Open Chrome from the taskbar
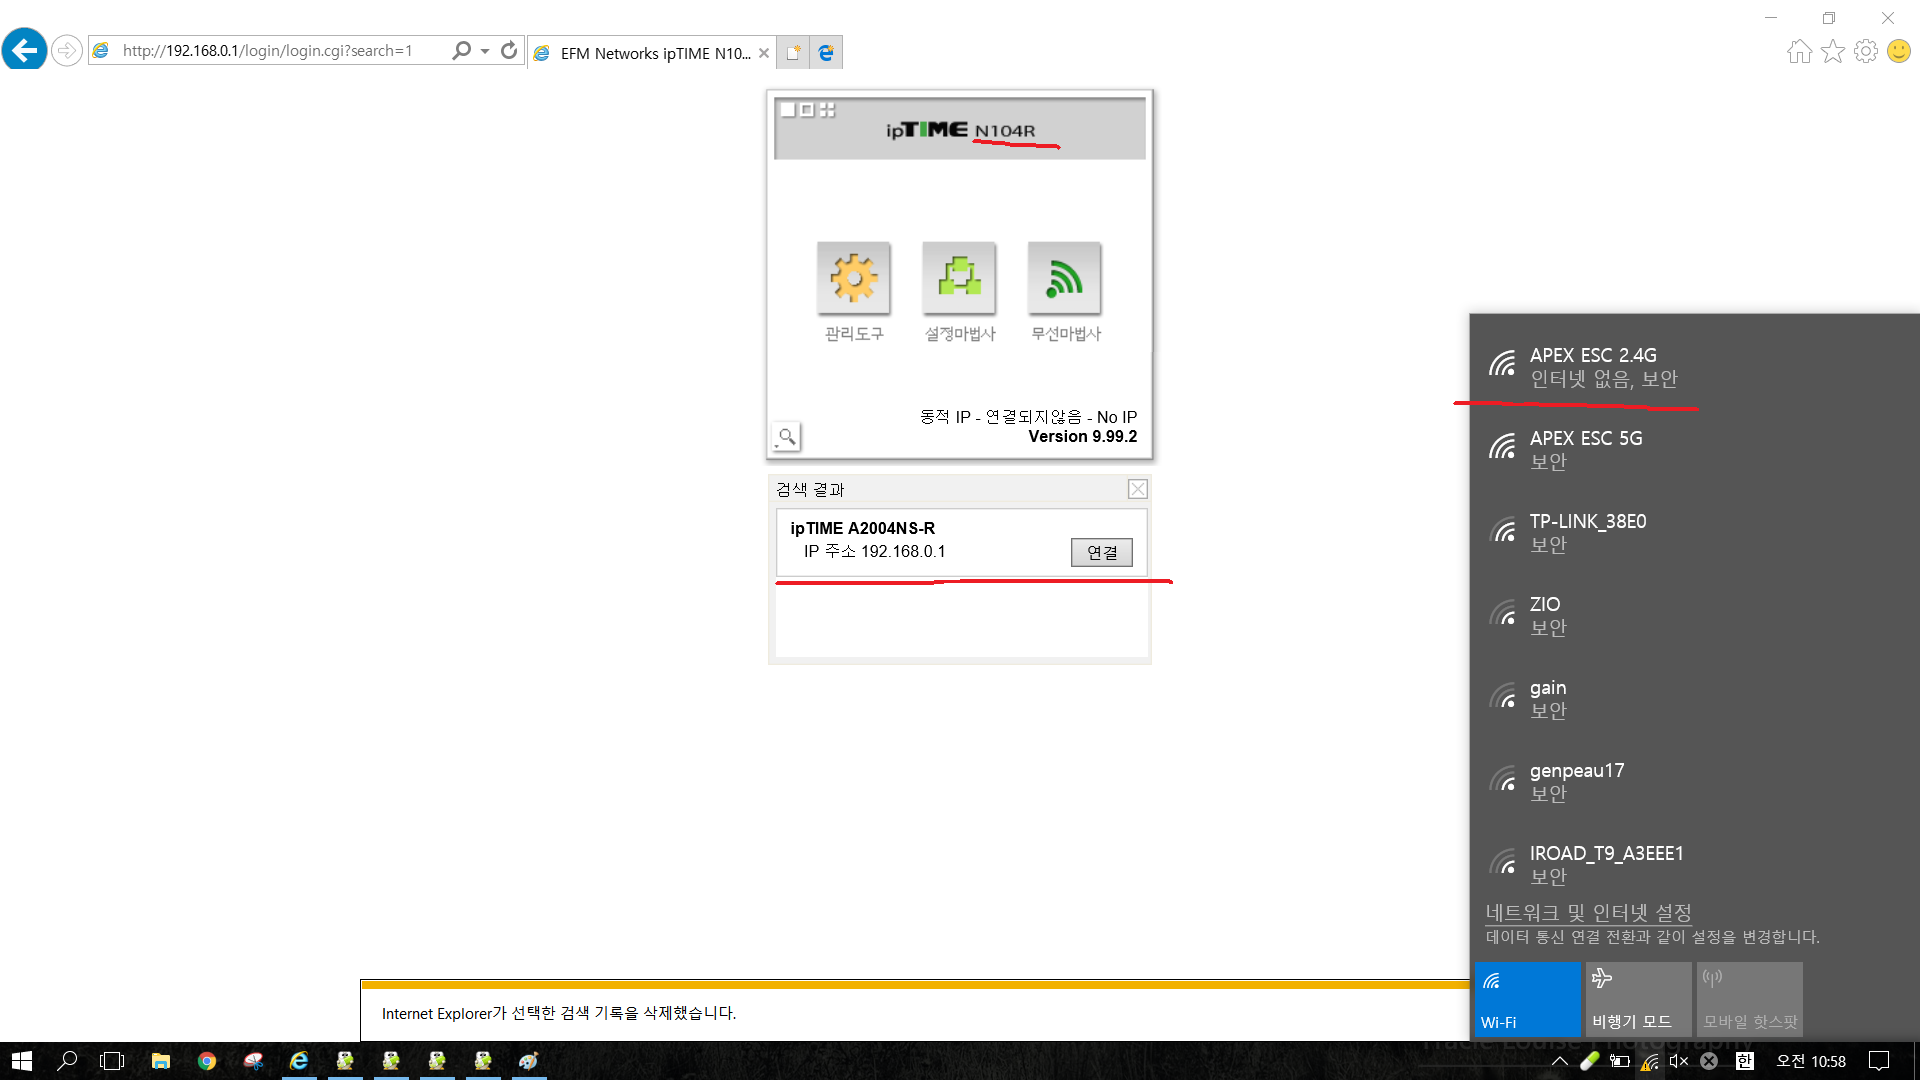This screenshot has height=1080, width=1920. [206, 1061]
